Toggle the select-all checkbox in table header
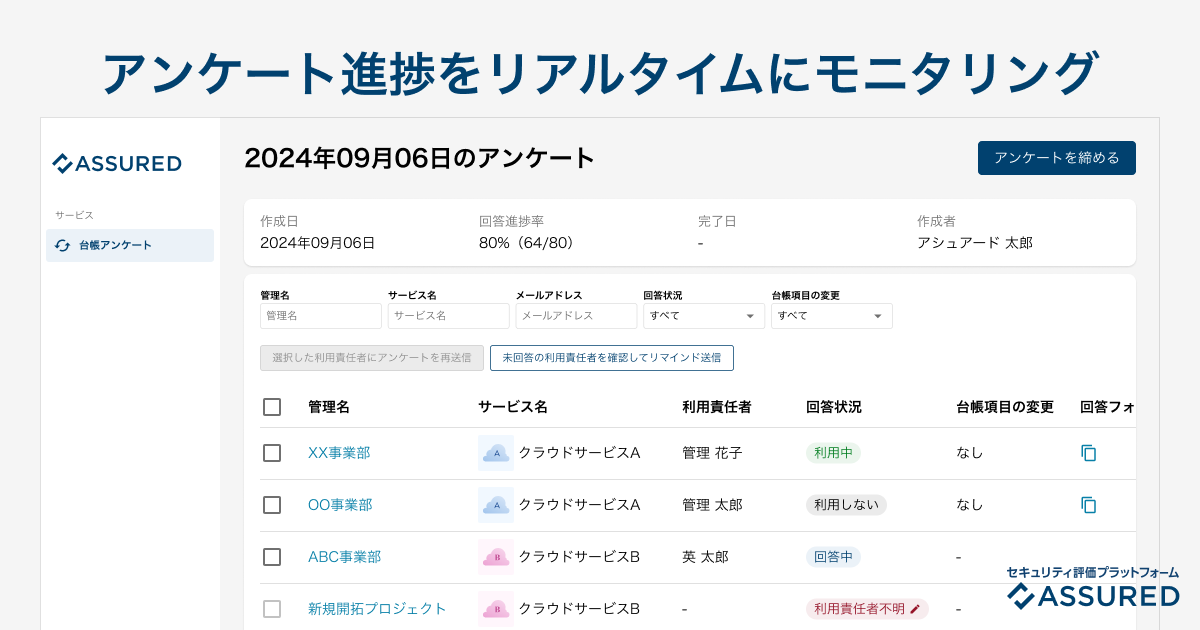 click(x=272, y=407)
